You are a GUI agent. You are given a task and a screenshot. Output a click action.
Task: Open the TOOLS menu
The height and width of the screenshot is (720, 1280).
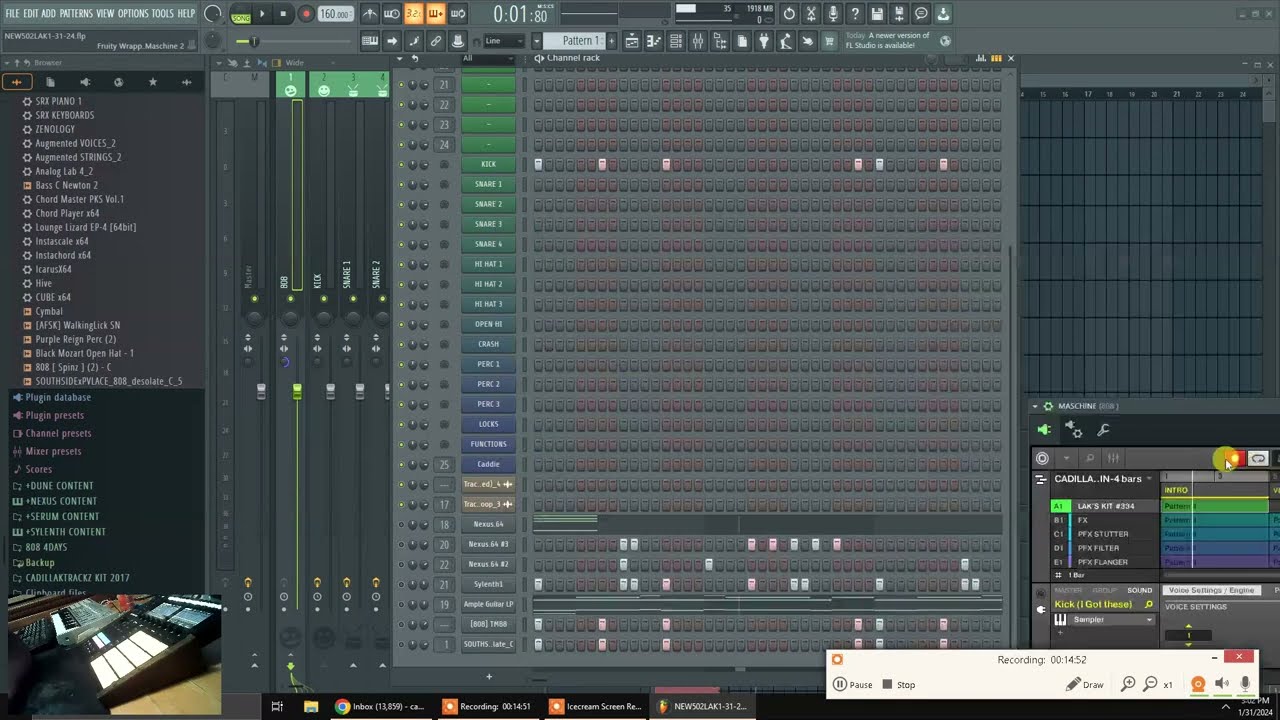(163, 13)
